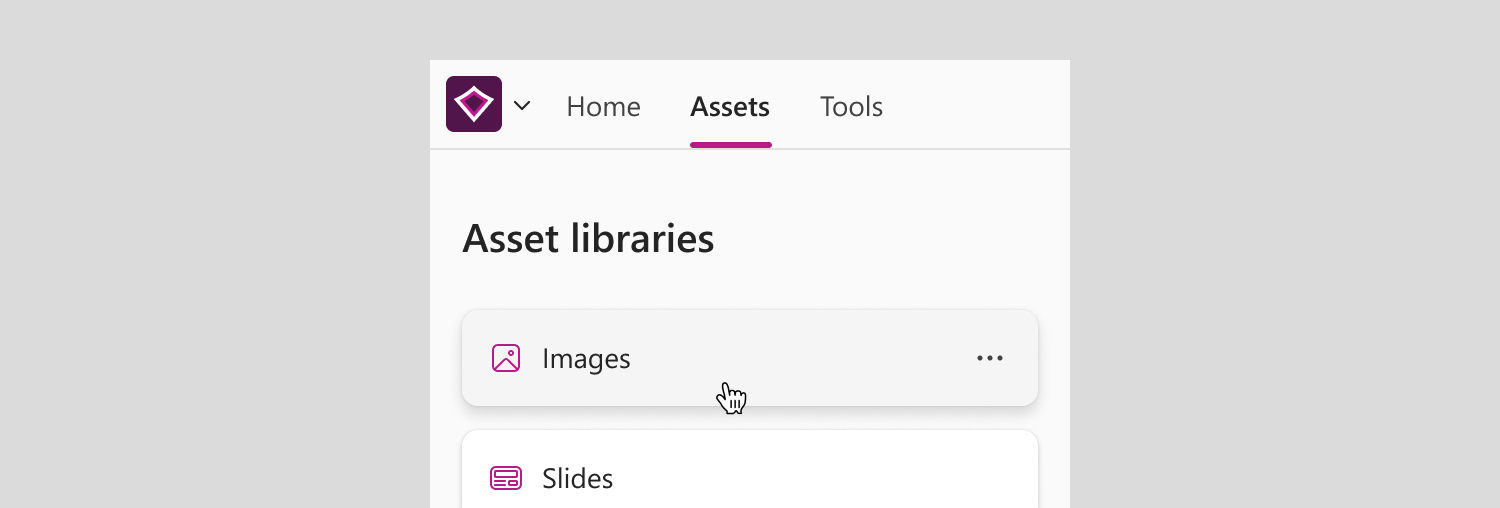1500x508 pixels.
Task: Click the empty header area right of Tools
Action: click(975, 105)
